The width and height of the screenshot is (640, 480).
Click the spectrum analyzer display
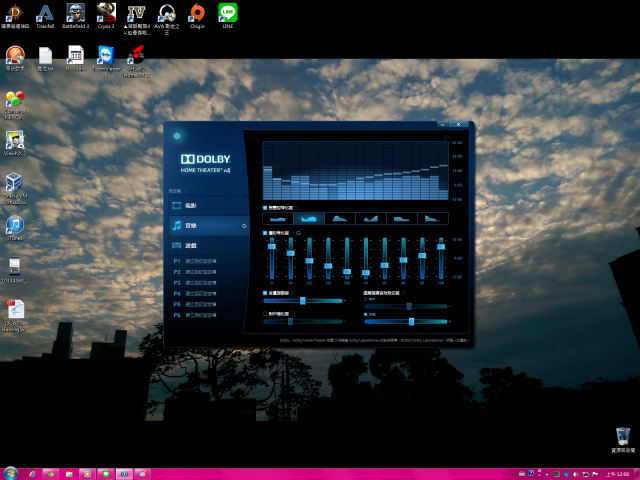(356, 171)
